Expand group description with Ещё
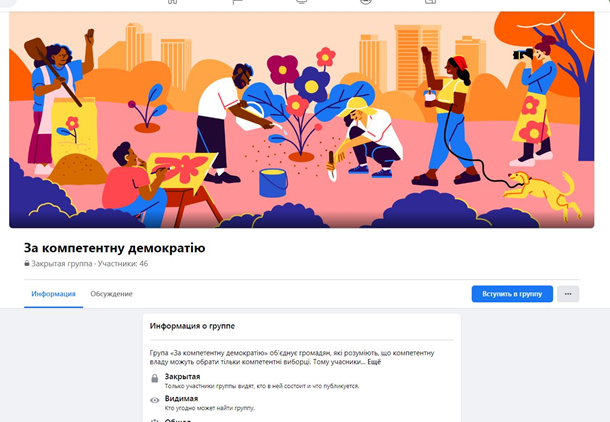Viewport: 610px width, 422px height. [x=374, y=362]
